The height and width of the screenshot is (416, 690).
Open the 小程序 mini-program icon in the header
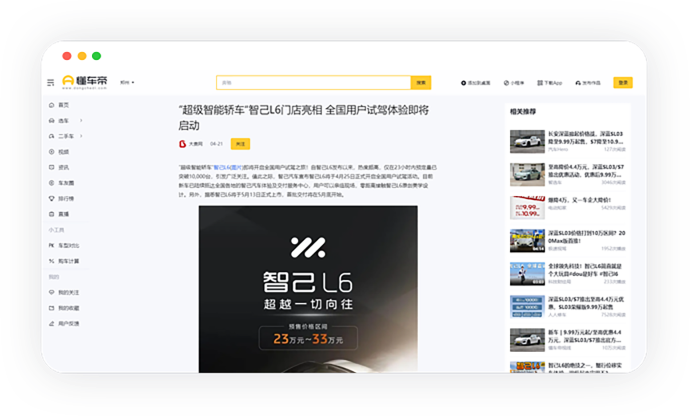coord(506,83)
